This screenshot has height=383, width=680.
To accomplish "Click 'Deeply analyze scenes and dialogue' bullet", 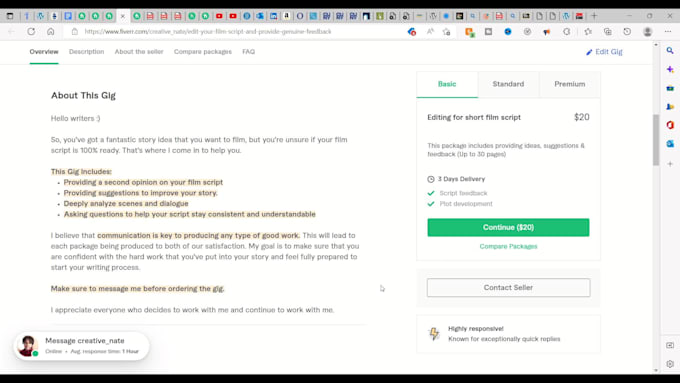I will click(x=126, y=203).
